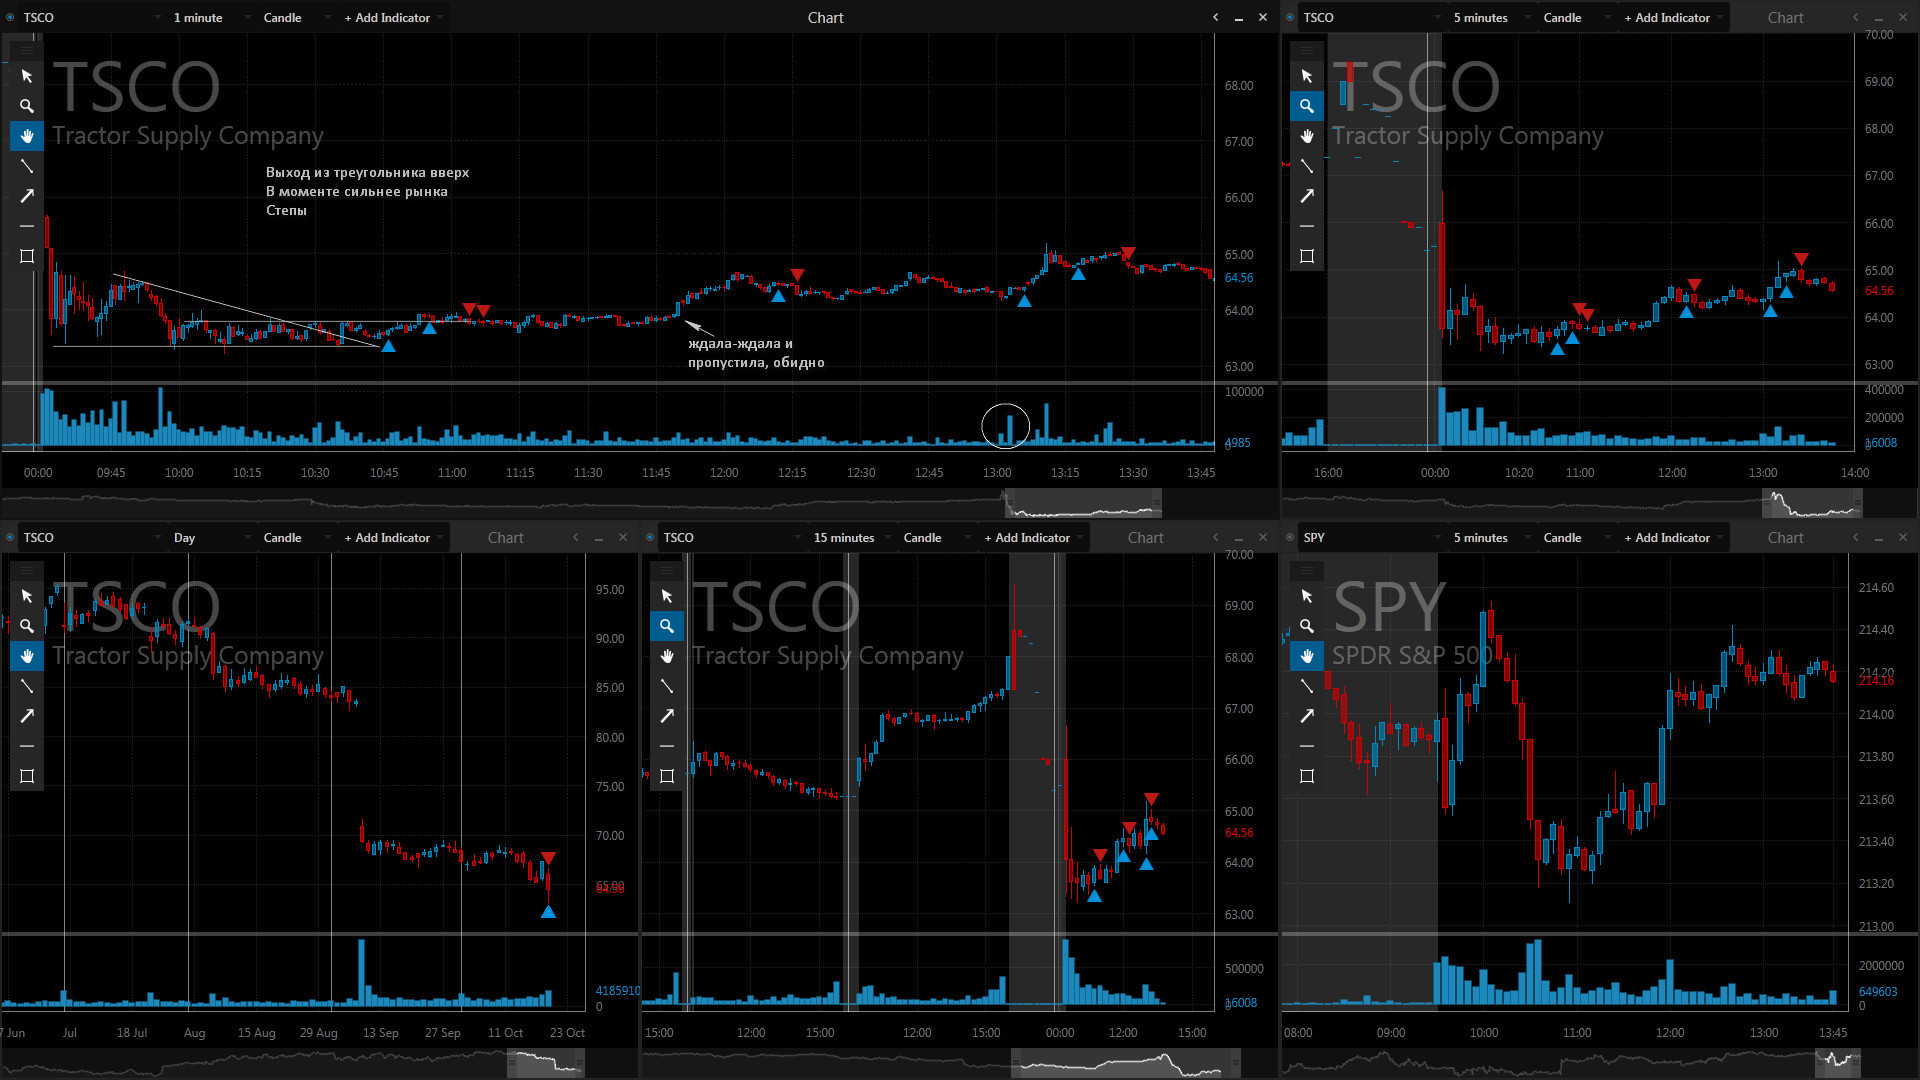The image size is (1920, 1080).
Task: Click the Chart tab of TSCO 5 minutes panel
Action: pos(1785,17)
